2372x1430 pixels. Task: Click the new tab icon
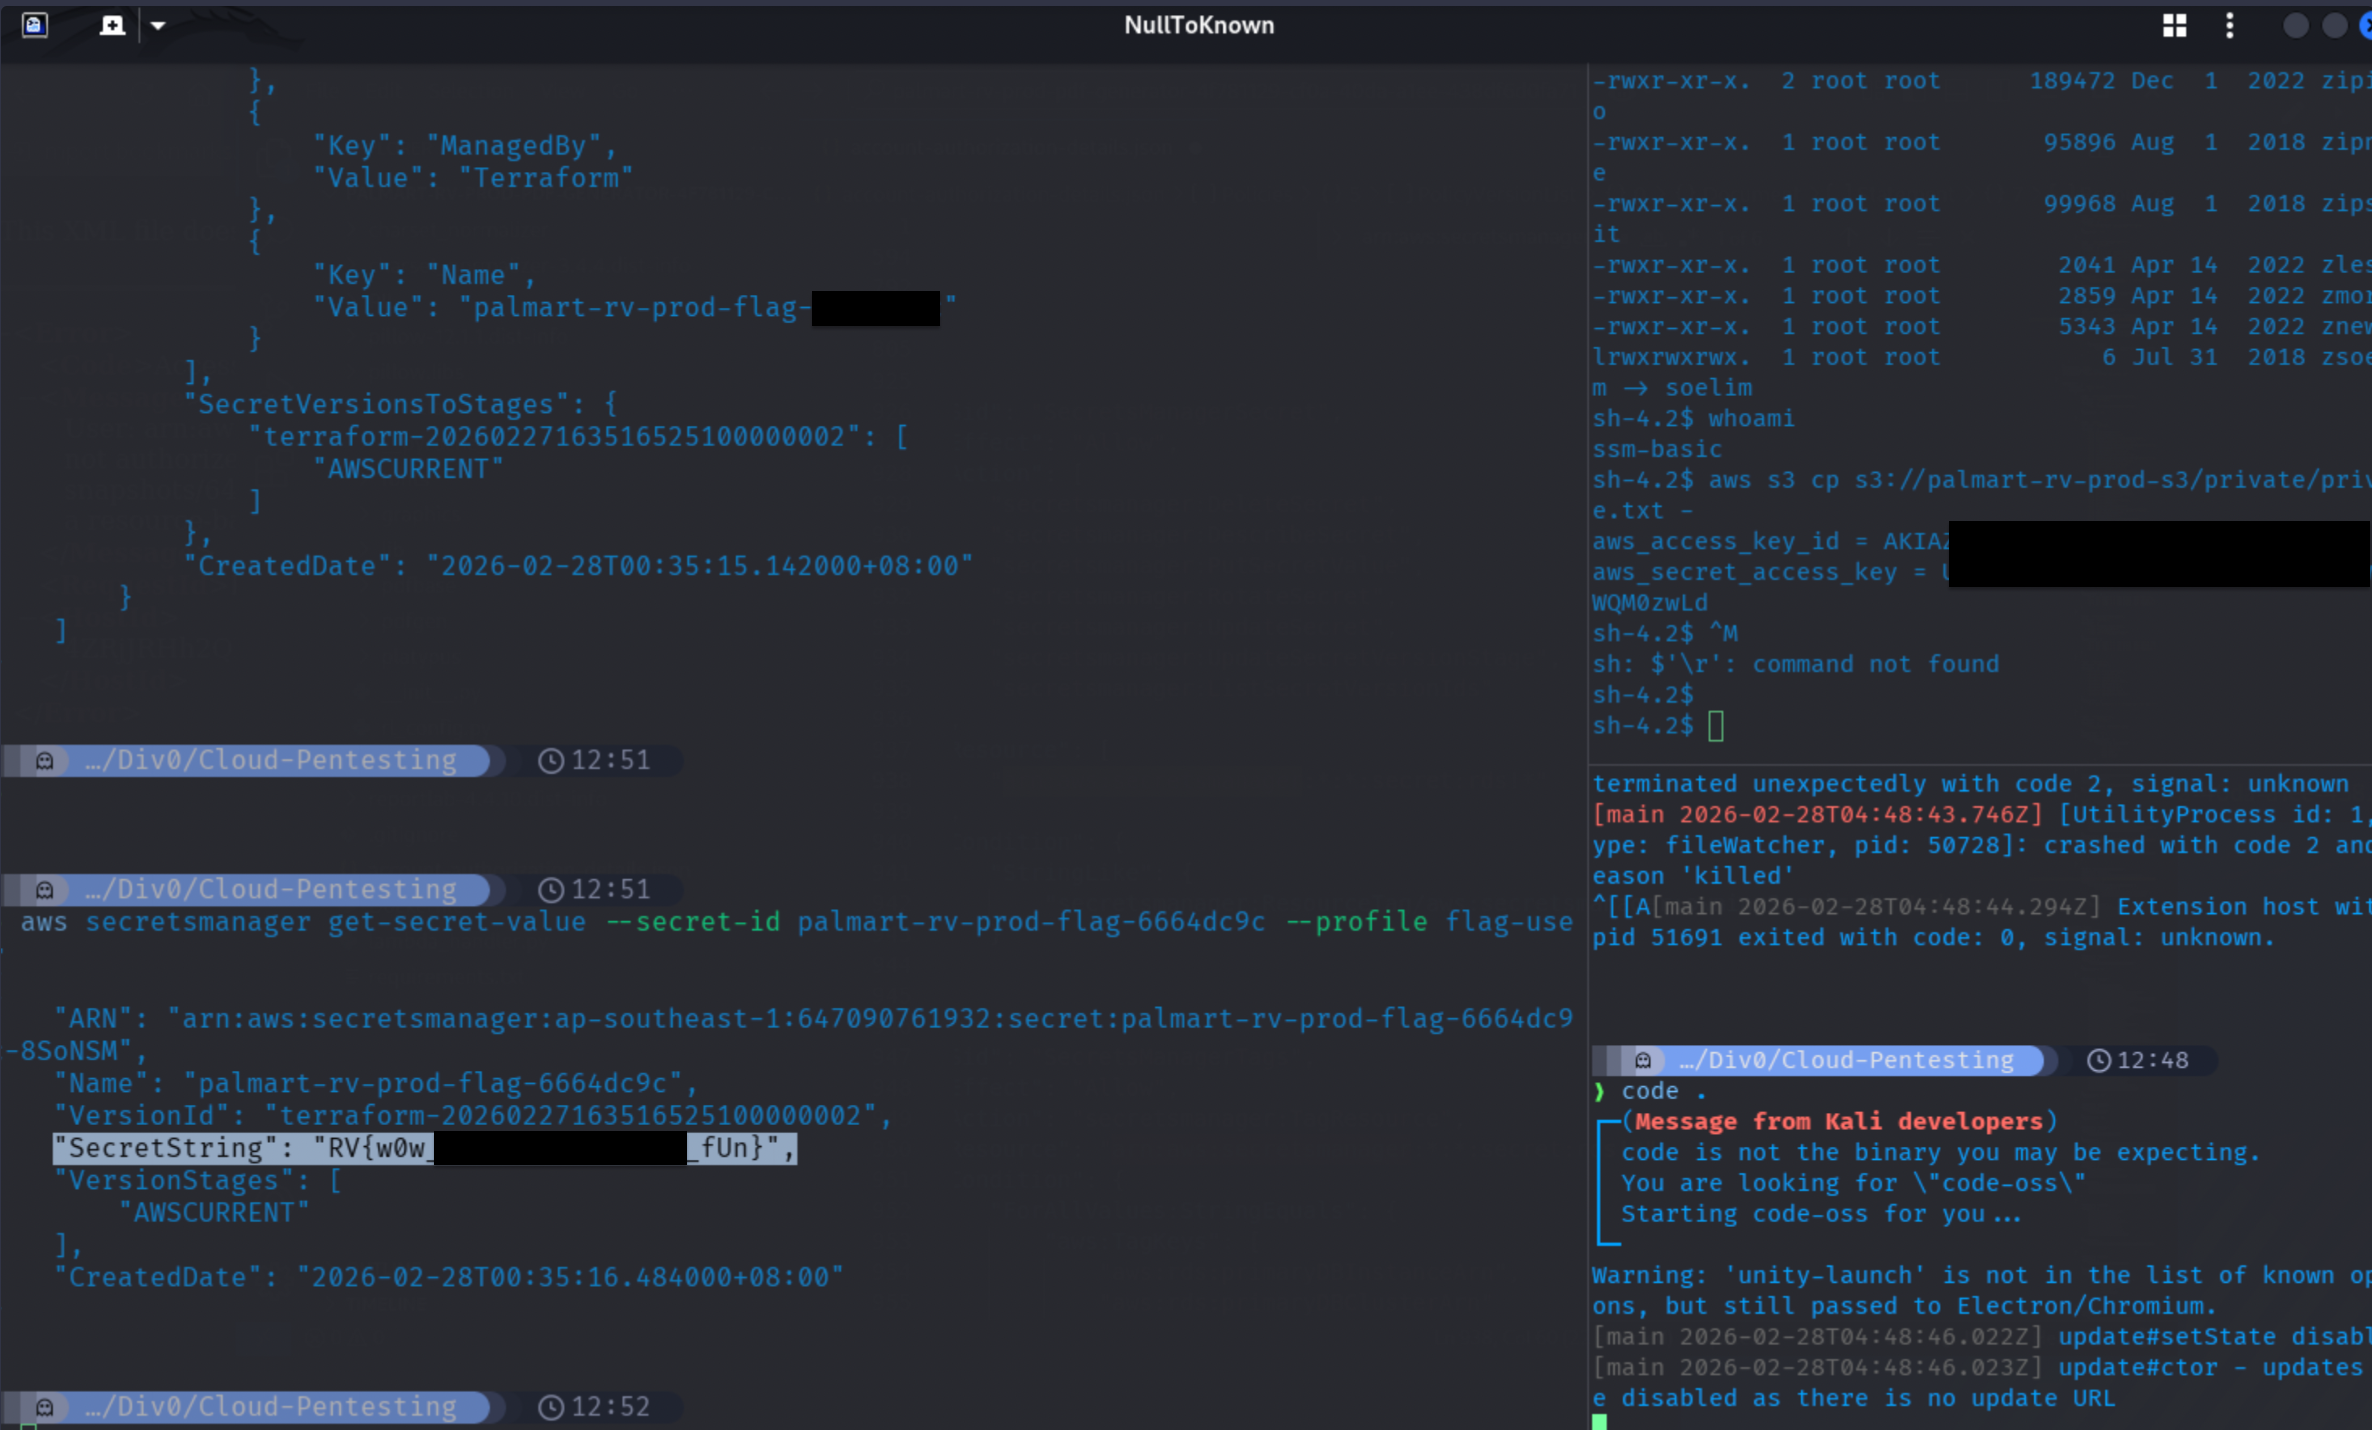[112, 25]
